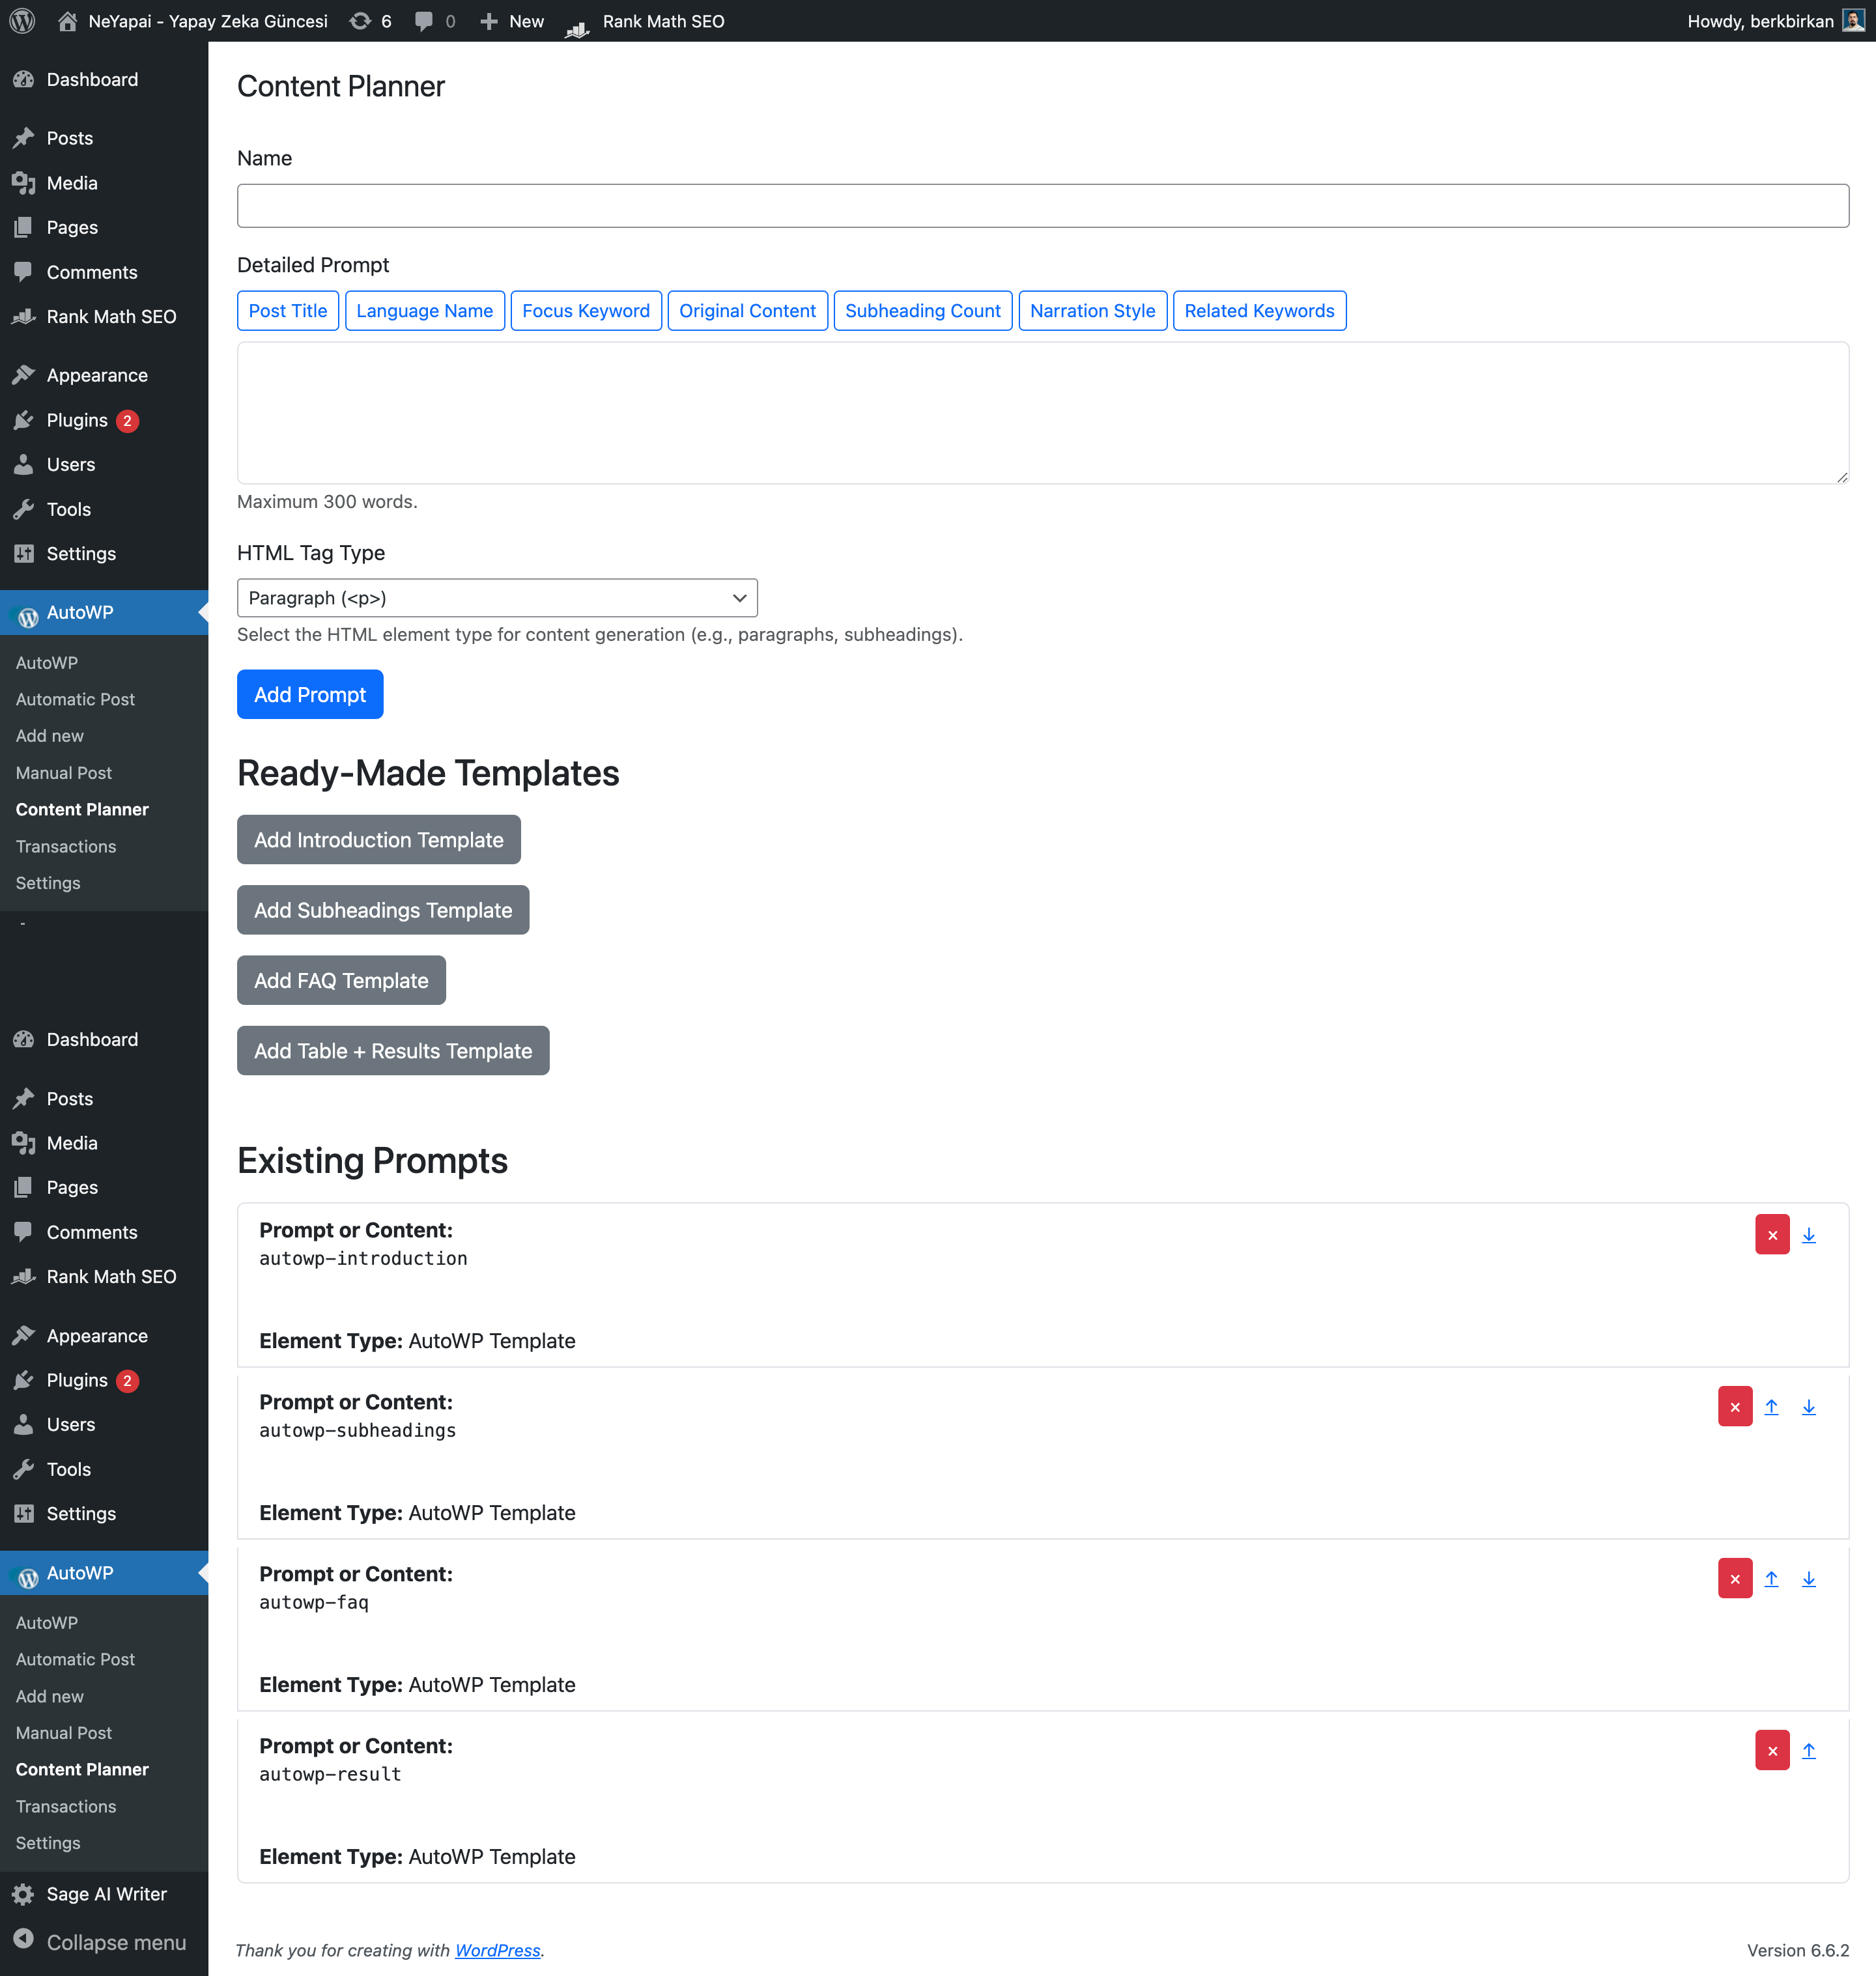Click the user avatar in the admin bar
The height and width of the screenshot is (1976, 1876).
click(x=1853, y=21)
